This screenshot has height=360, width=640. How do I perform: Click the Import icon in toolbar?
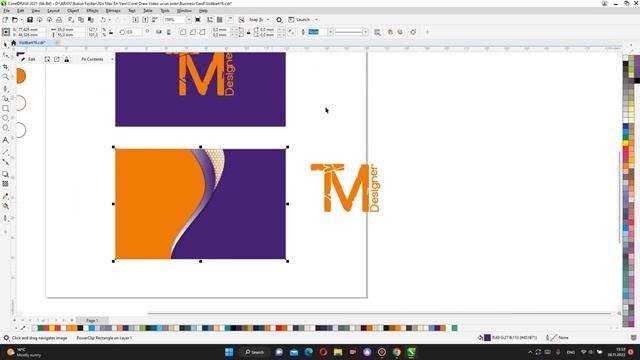136,20
